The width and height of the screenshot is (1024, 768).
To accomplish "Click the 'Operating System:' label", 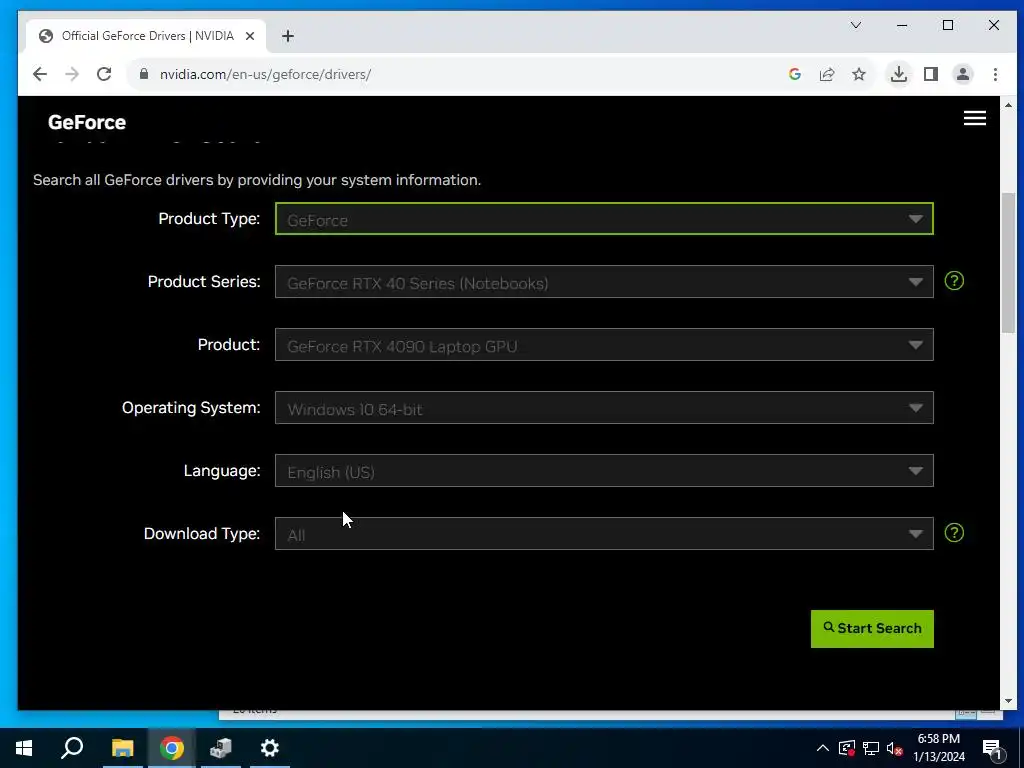I will [191, 408].
